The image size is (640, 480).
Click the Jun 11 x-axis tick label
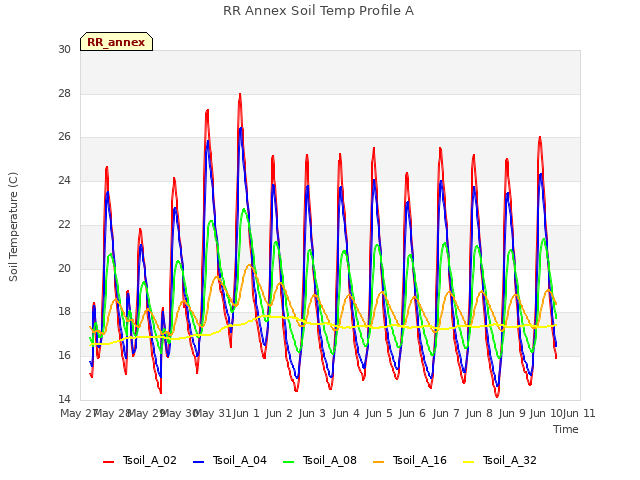579,413
